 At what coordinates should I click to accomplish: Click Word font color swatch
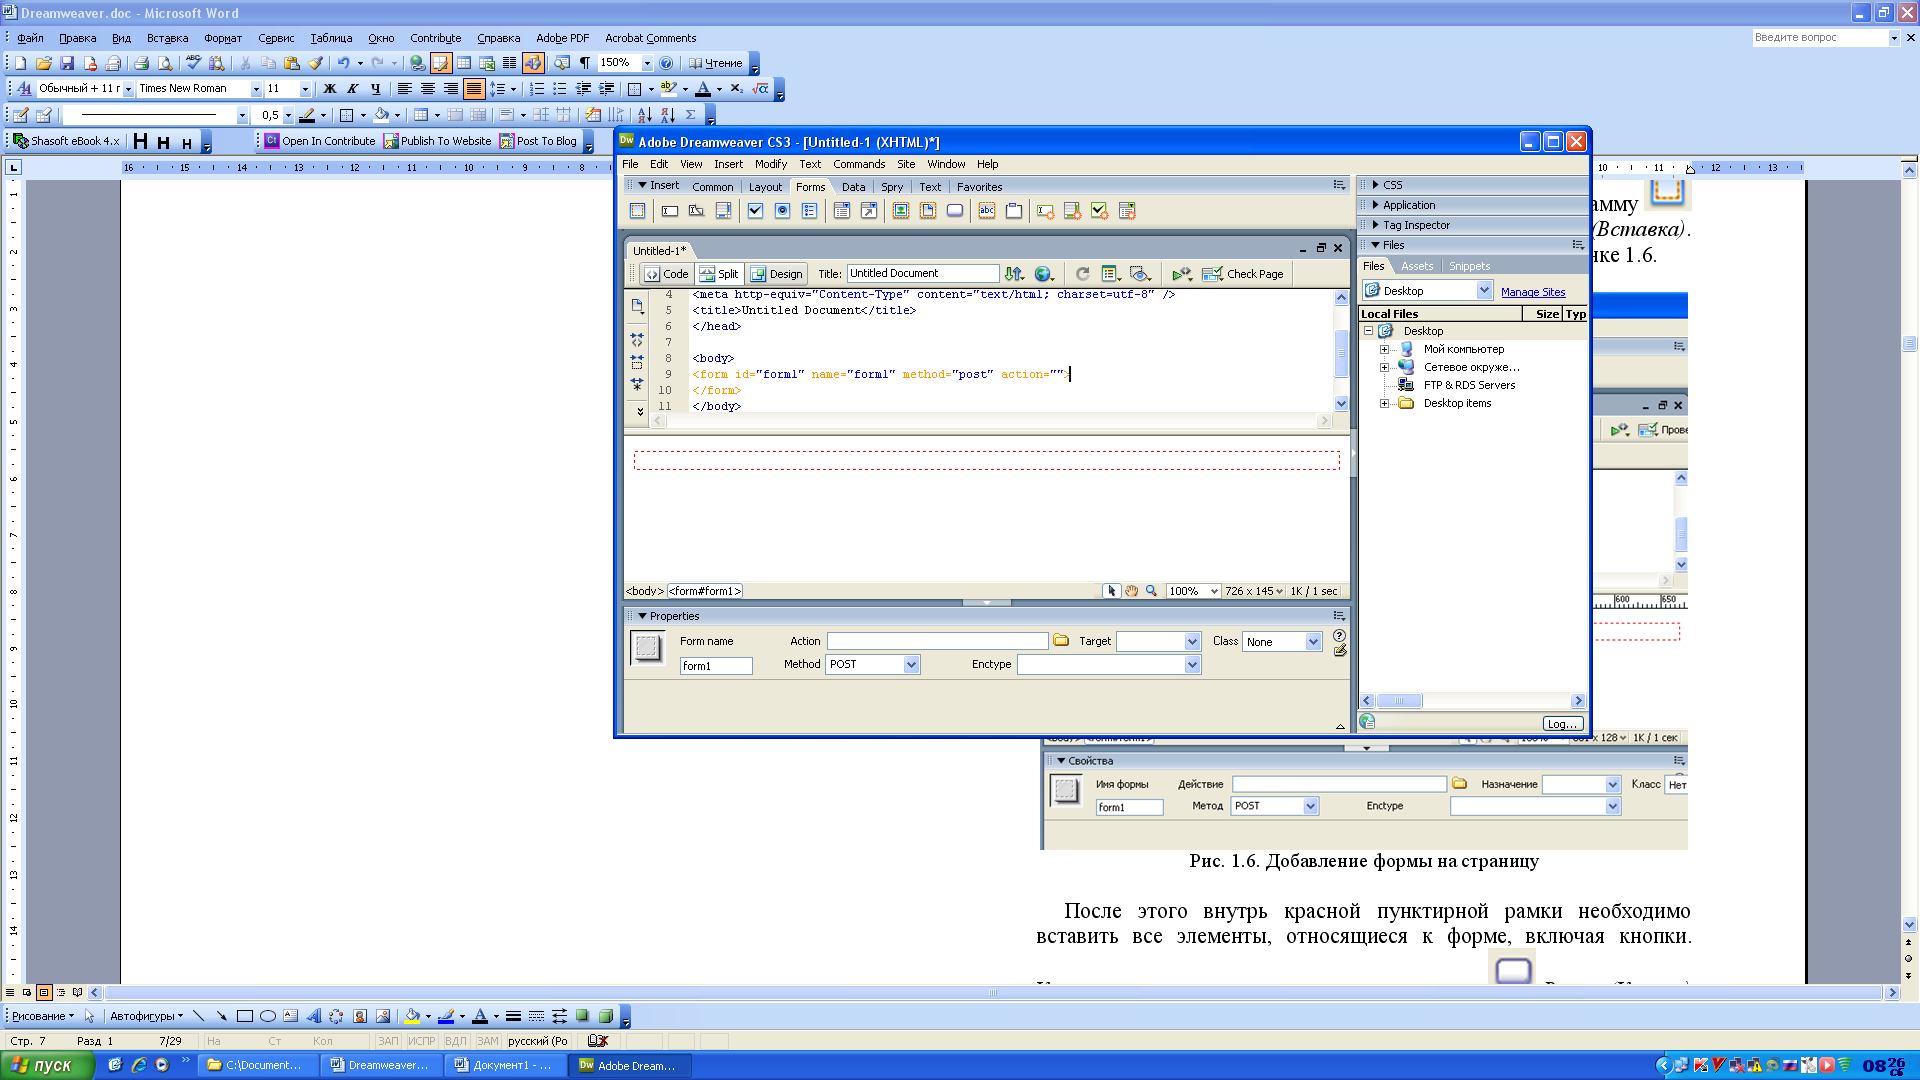[x=703, y=89]
